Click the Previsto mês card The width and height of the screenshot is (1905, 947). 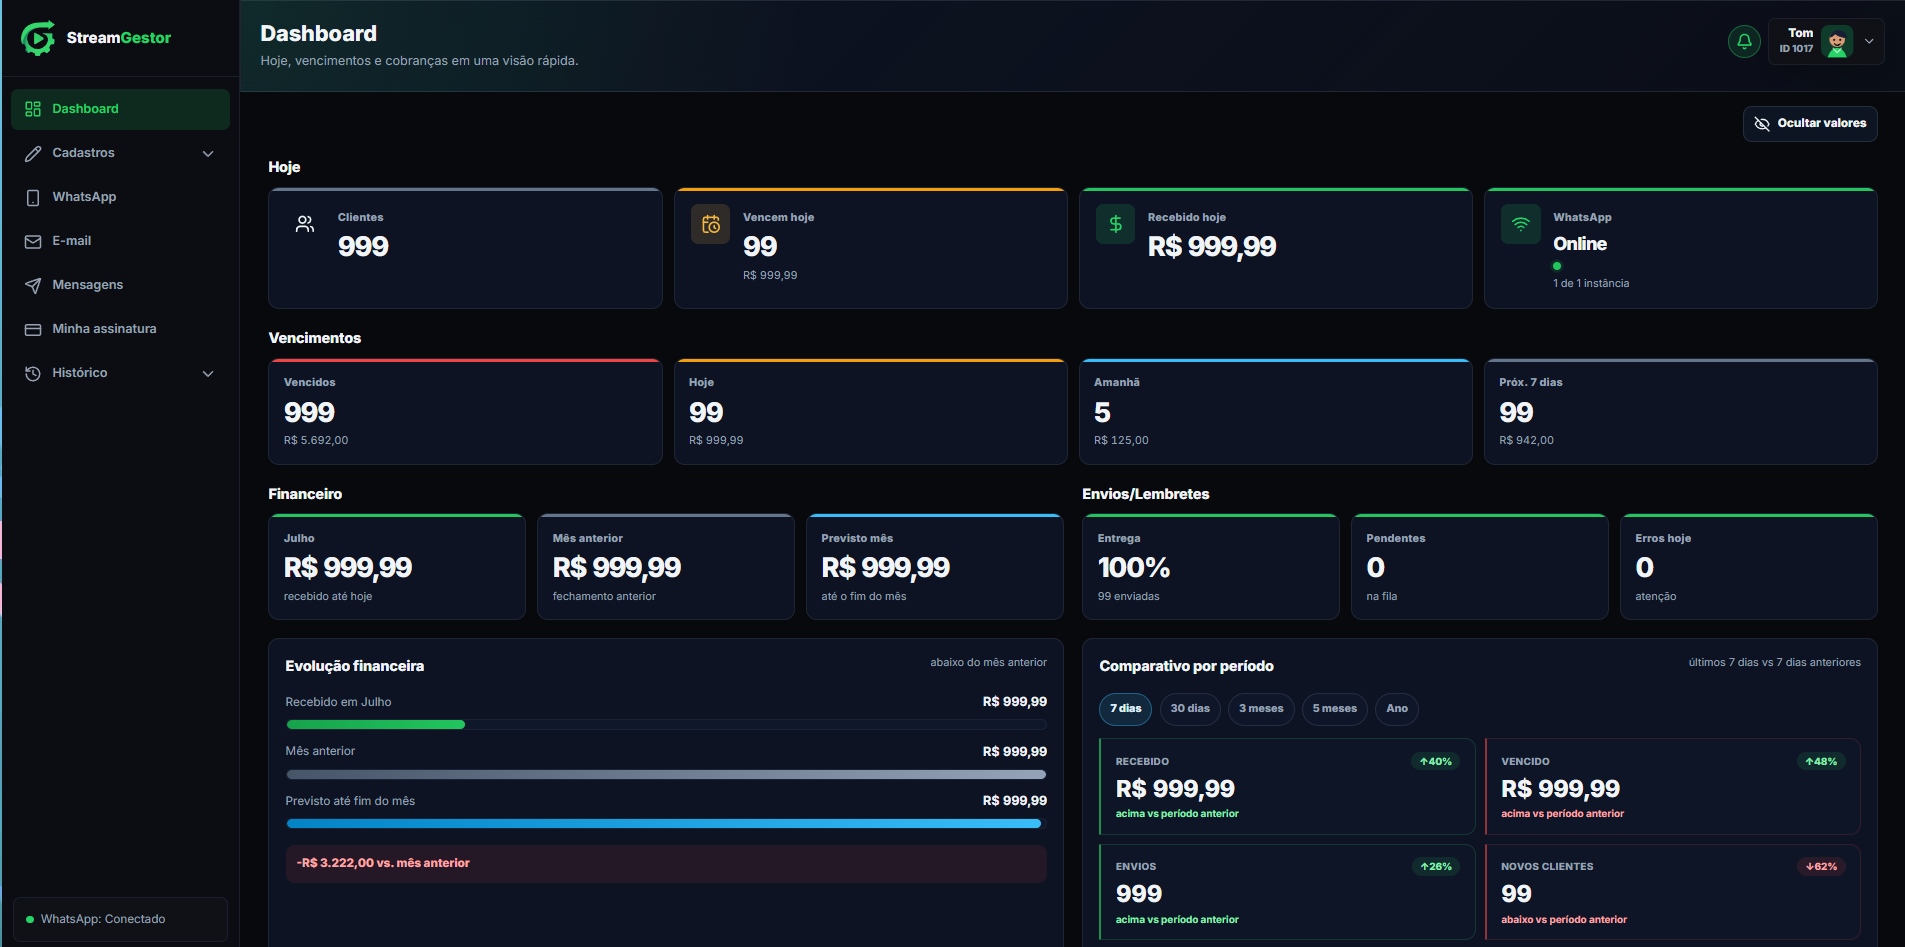(x=934, y=567)
